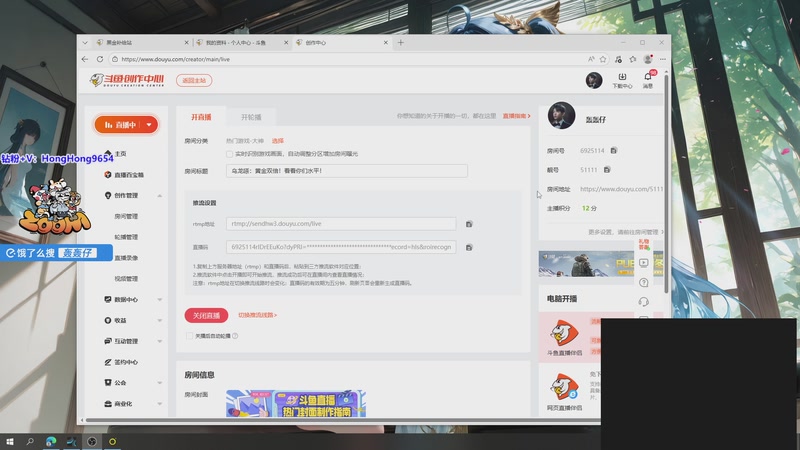Expand the 商业化 section arrow
Image resolution: width=800 pixels, height=450 pixels.
pyautogui.click(x=160, y=404)
